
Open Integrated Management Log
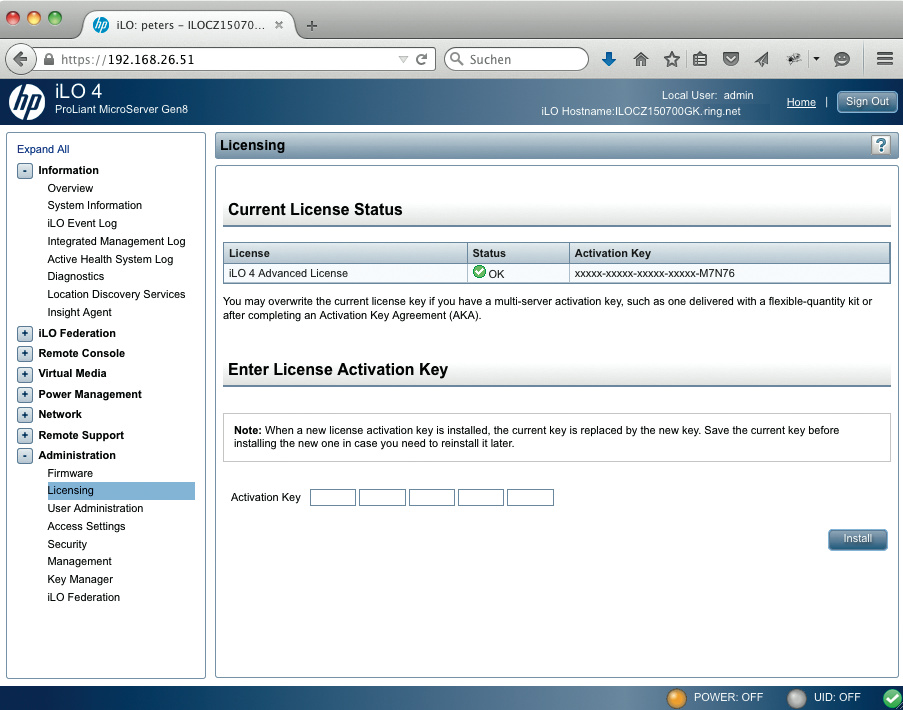116,241
